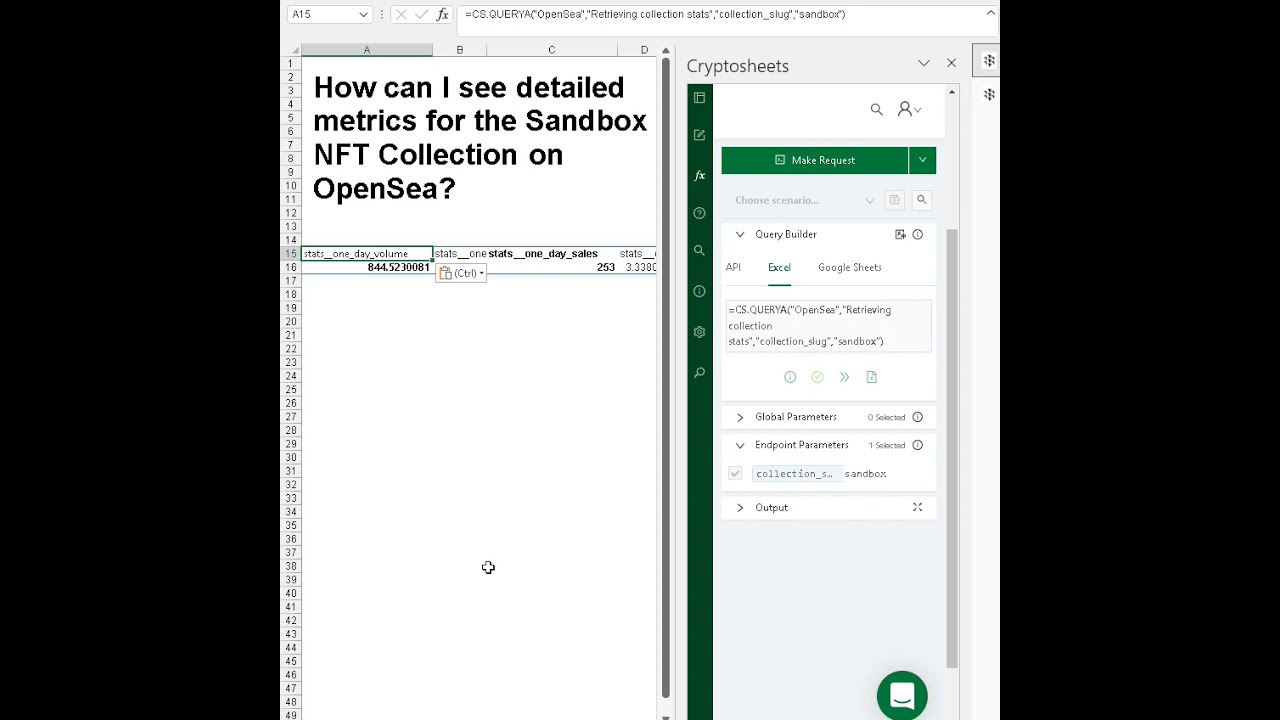Click the second Cryptosheets add-in icon on right strip
The height and width of the screenshot is (720, 1280).
coord(988,95)
